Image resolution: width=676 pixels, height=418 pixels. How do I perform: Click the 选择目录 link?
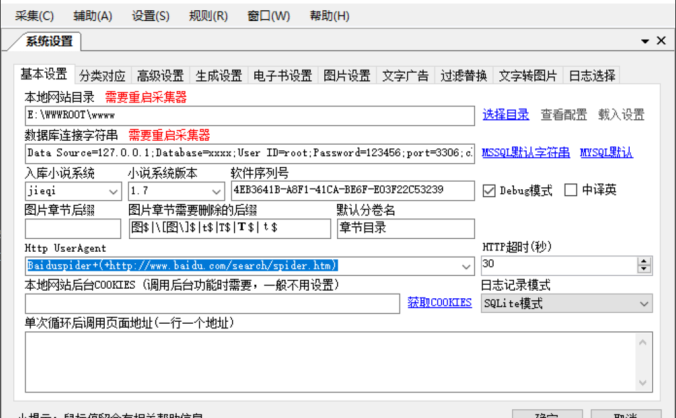[506, 114]
